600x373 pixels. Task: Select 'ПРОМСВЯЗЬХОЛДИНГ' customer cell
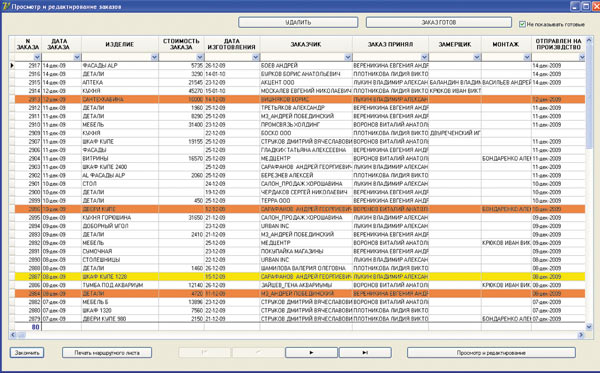click(x=306, y=125)
